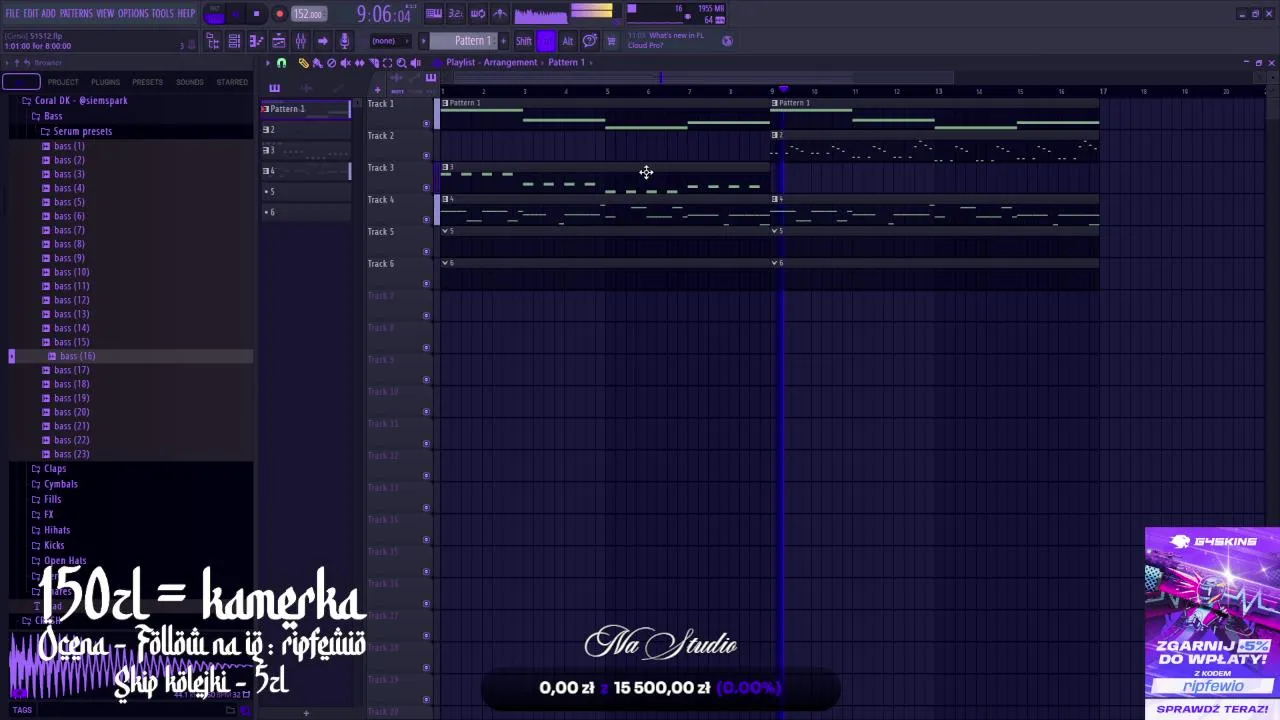Open the (none) dropdown in toolbar

(391, 41)
